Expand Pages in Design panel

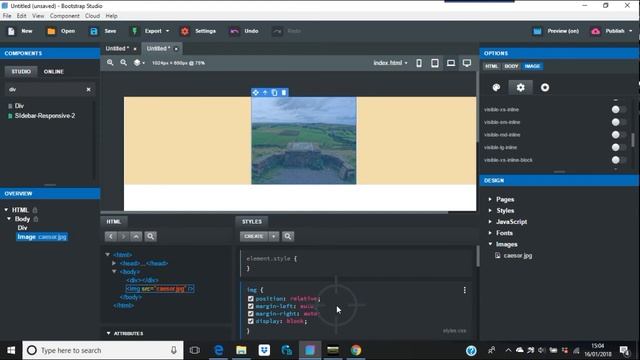[x=490, y=200]
